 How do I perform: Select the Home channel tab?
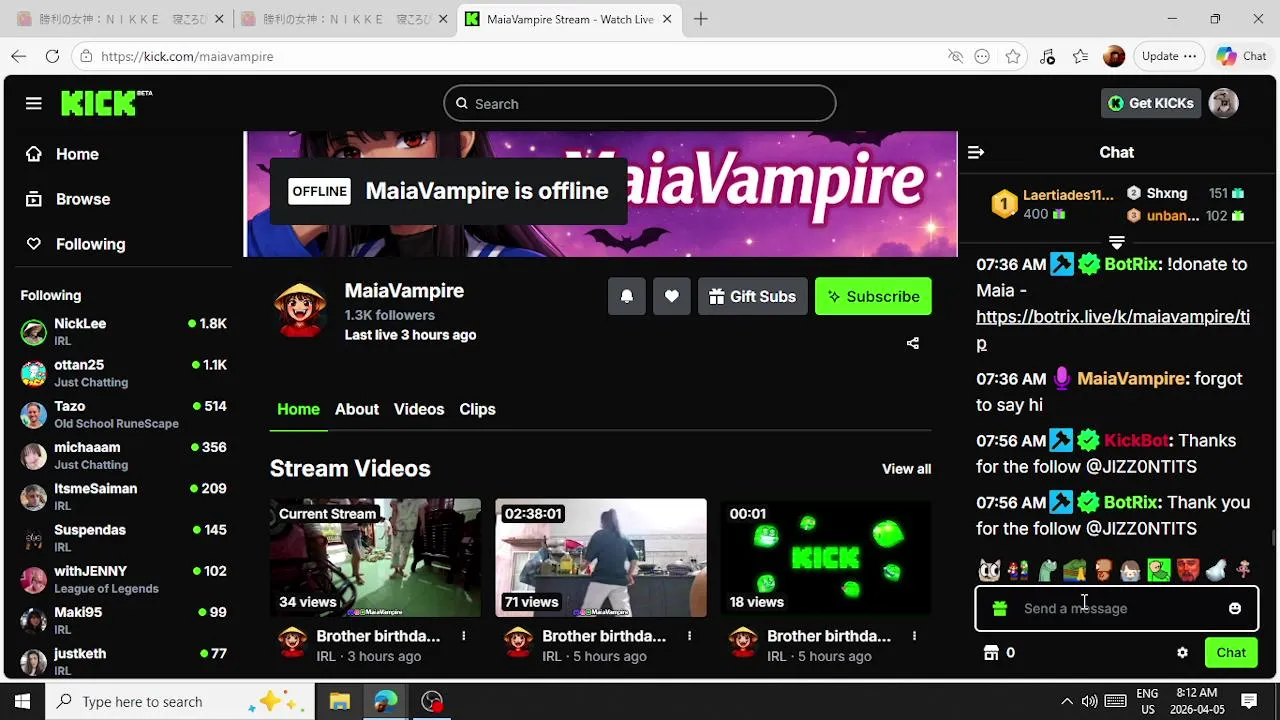click(298, 409)
